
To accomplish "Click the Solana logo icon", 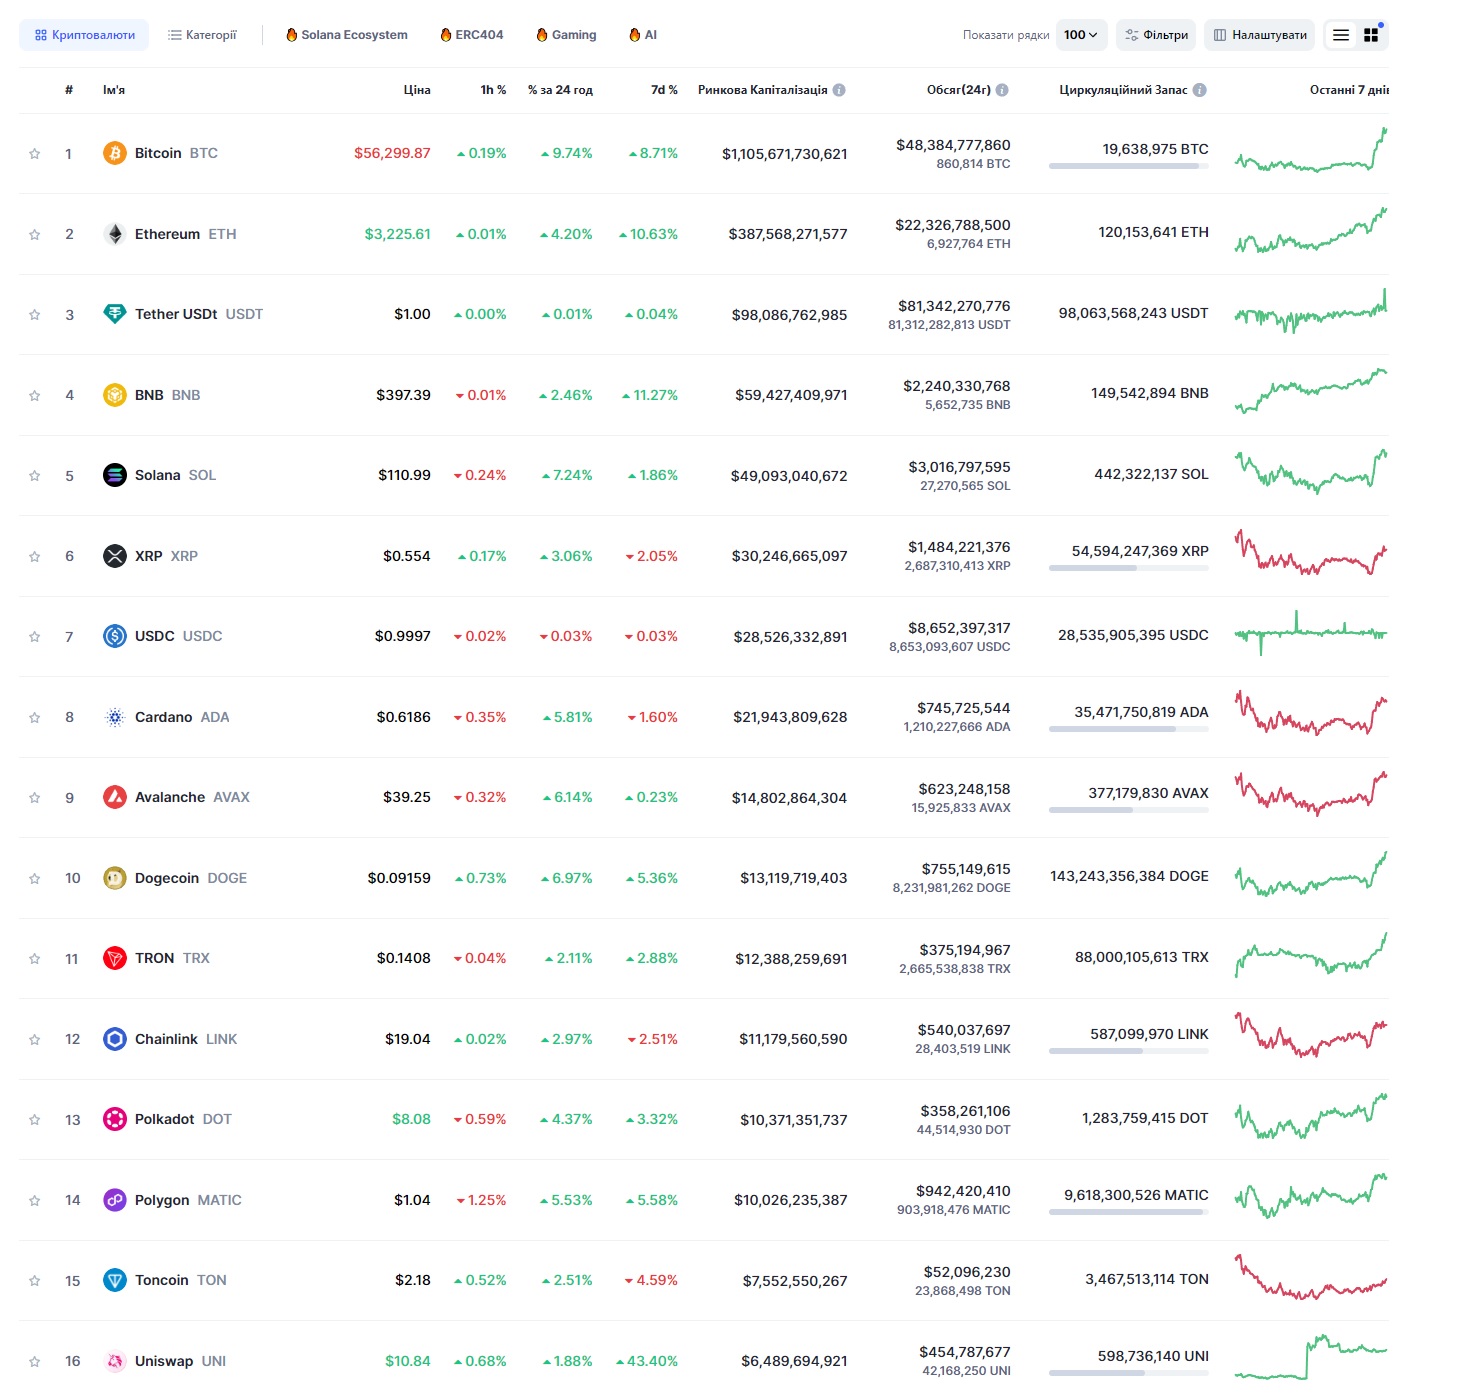I will coord(115,475).
